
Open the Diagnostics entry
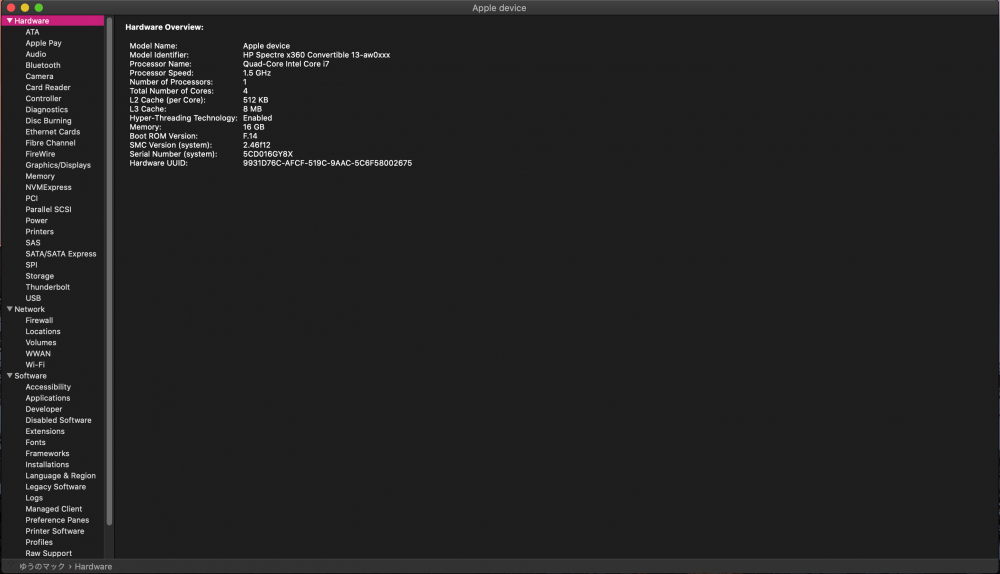[x=47, y=110]
